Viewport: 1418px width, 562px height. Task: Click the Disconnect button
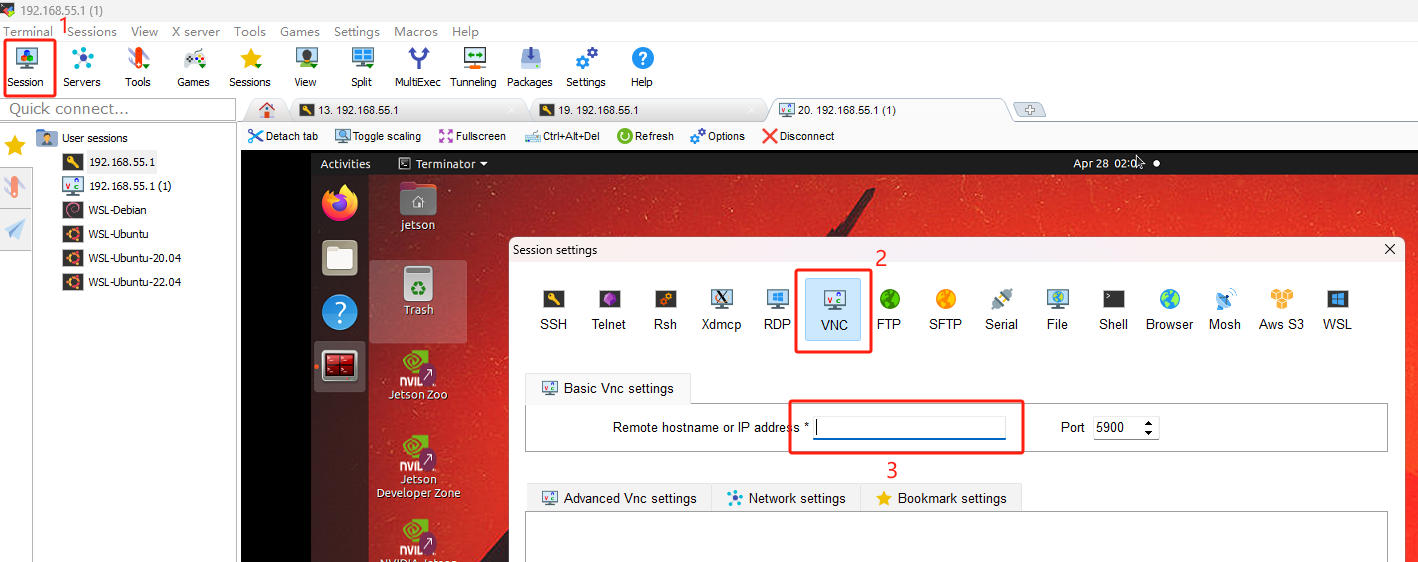pos(798,136)
